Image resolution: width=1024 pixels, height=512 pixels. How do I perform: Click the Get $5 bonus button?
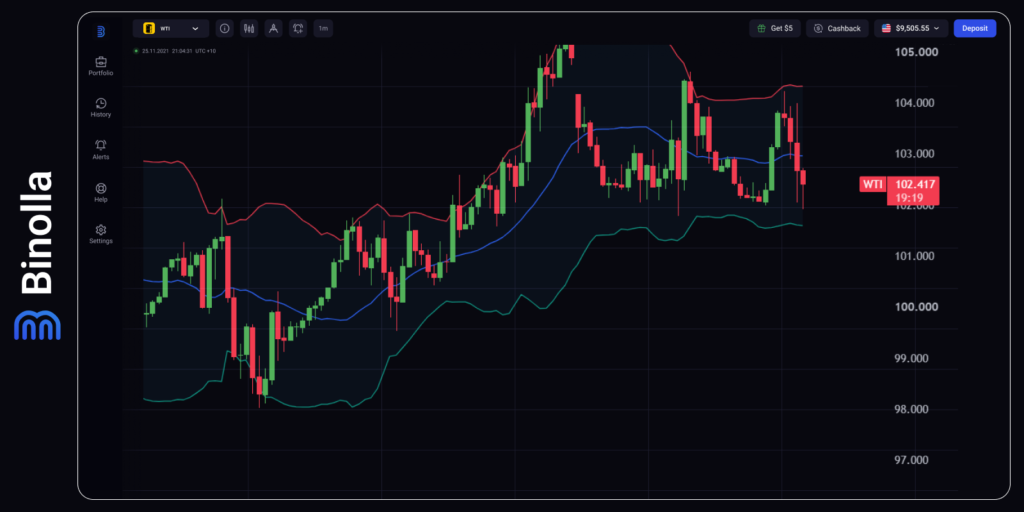pos(775,28)
